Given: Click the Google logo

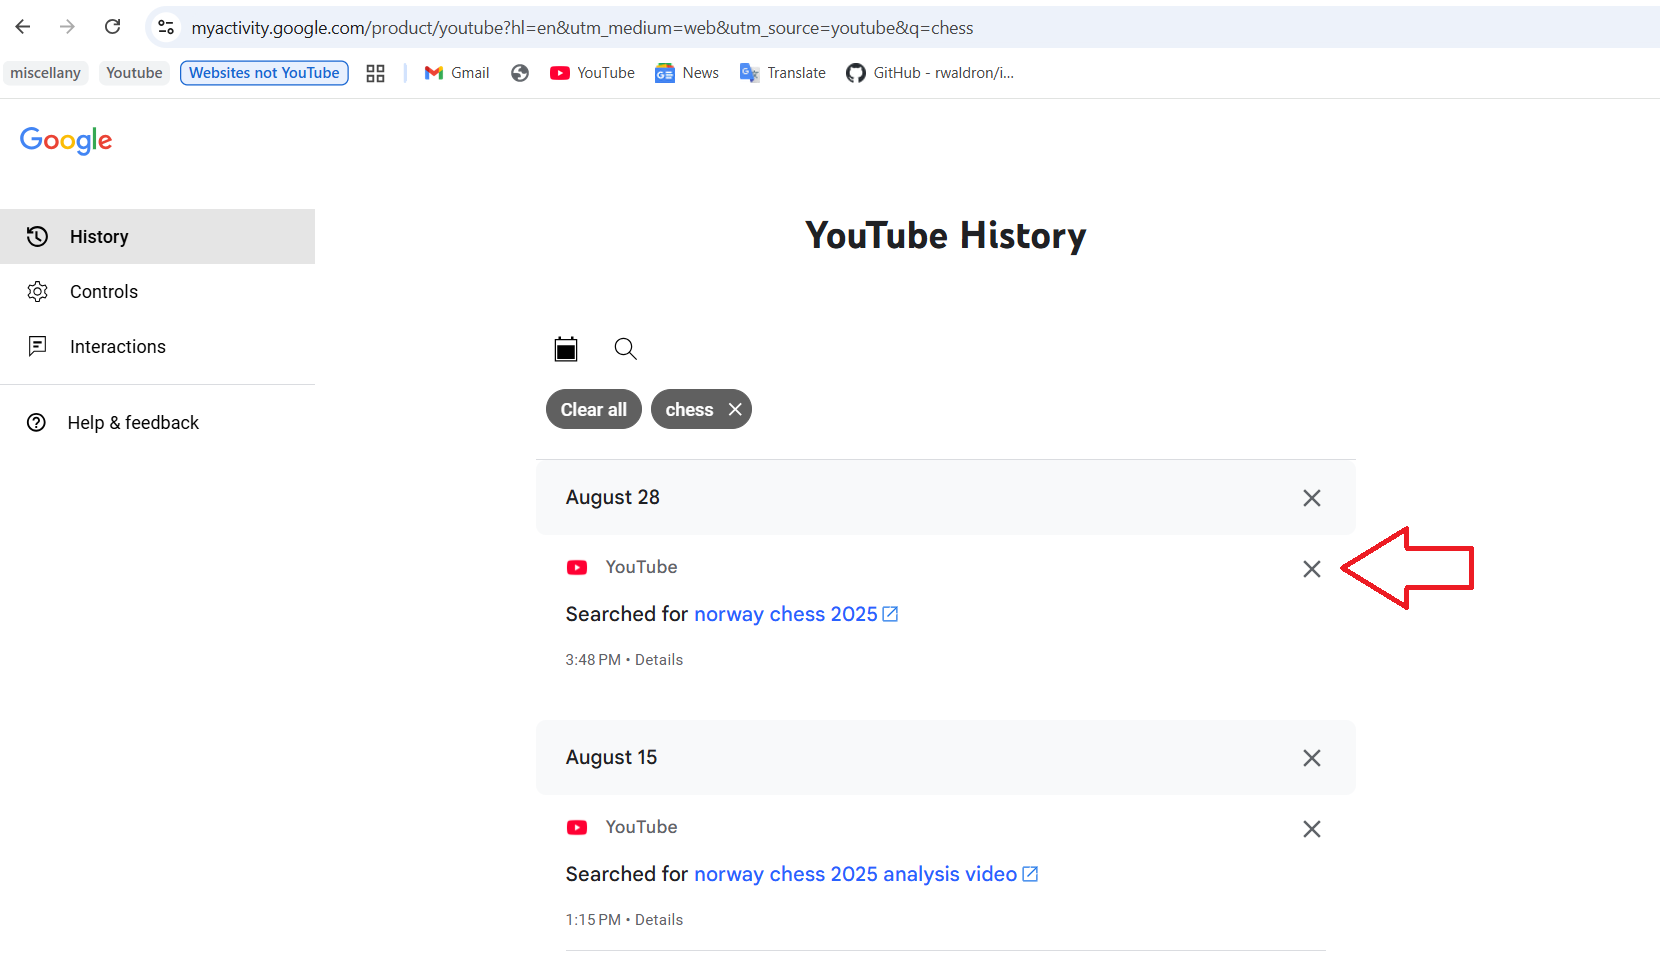Looking at the screenshot, I should pos(66,140).
